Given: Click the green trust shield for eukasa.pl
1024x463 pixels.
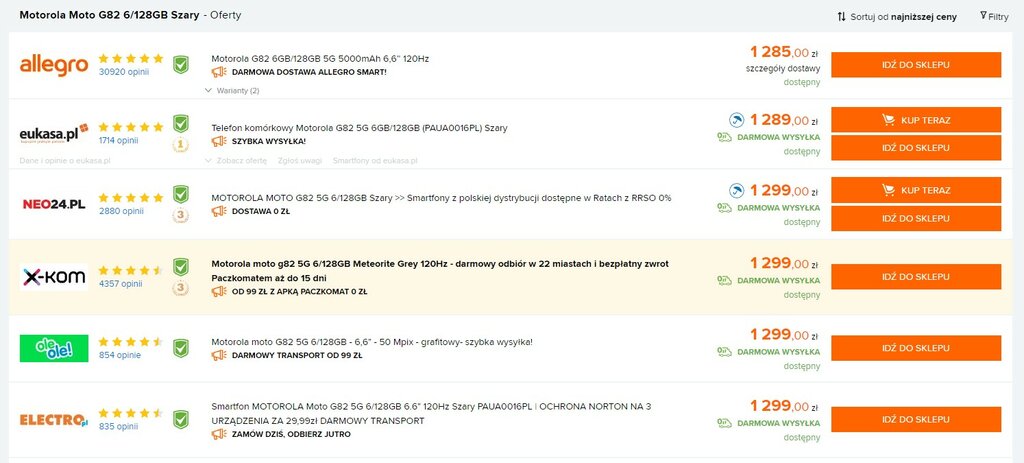Looking at the screenshot, I should click(181, 123).
